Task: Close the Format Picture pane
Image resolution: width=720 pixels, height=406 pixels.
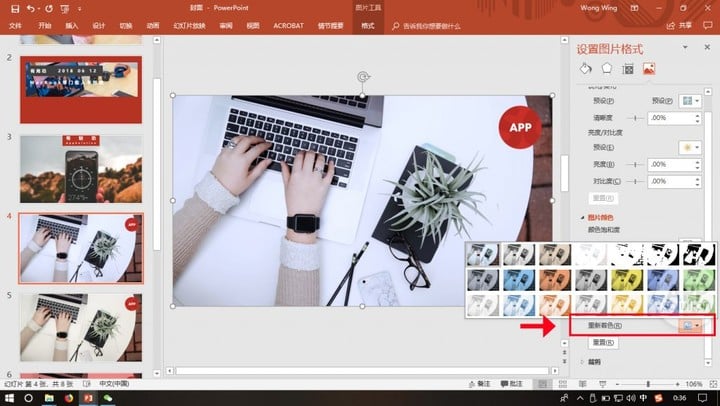Action: click(707, 47)
